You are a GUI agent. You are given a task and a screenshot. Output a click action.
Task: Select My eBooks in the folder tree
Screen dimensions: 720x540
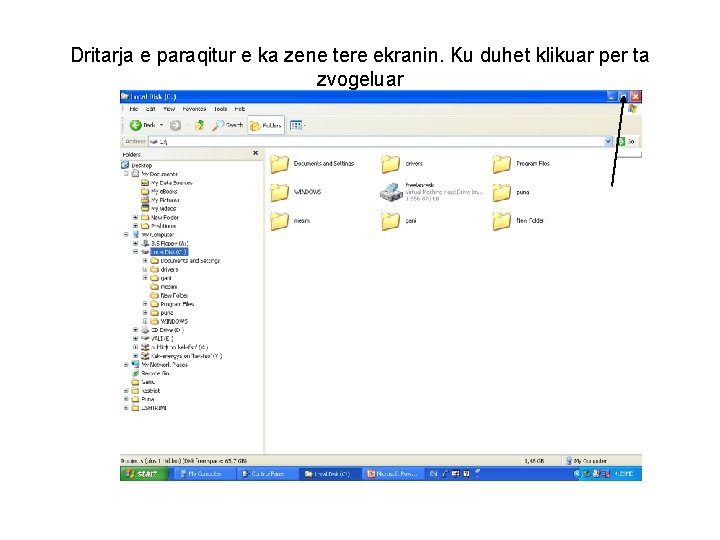point(159,191)
